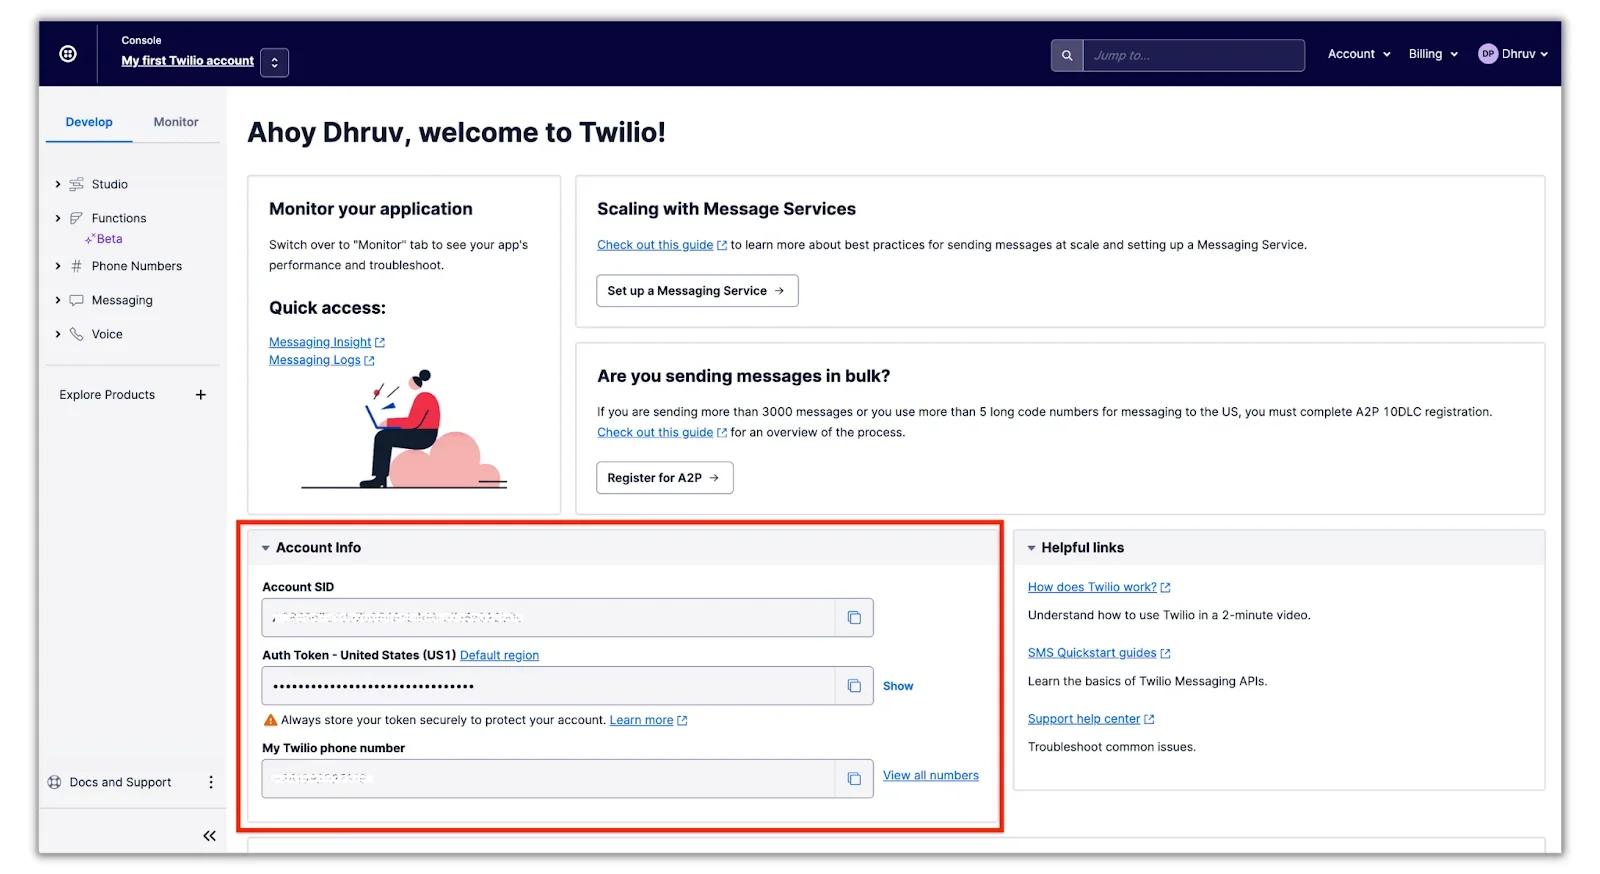The image size is (1600, 874).
Task: Open the Billing dropdown menu
Action: [1432, 54]
